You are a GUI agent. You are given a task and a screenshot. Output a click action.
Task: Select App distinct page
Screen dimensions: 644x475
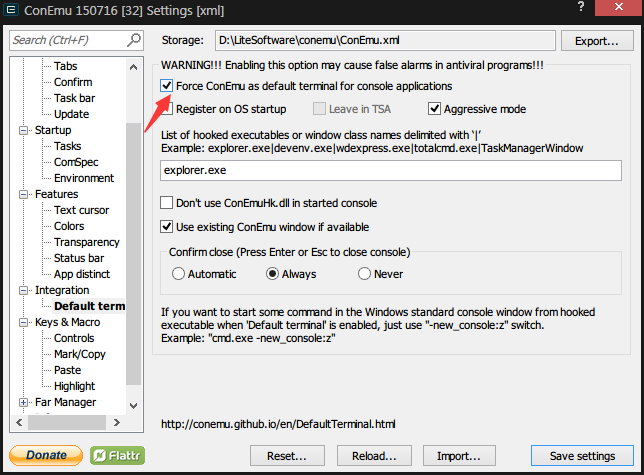click(82, 274)
